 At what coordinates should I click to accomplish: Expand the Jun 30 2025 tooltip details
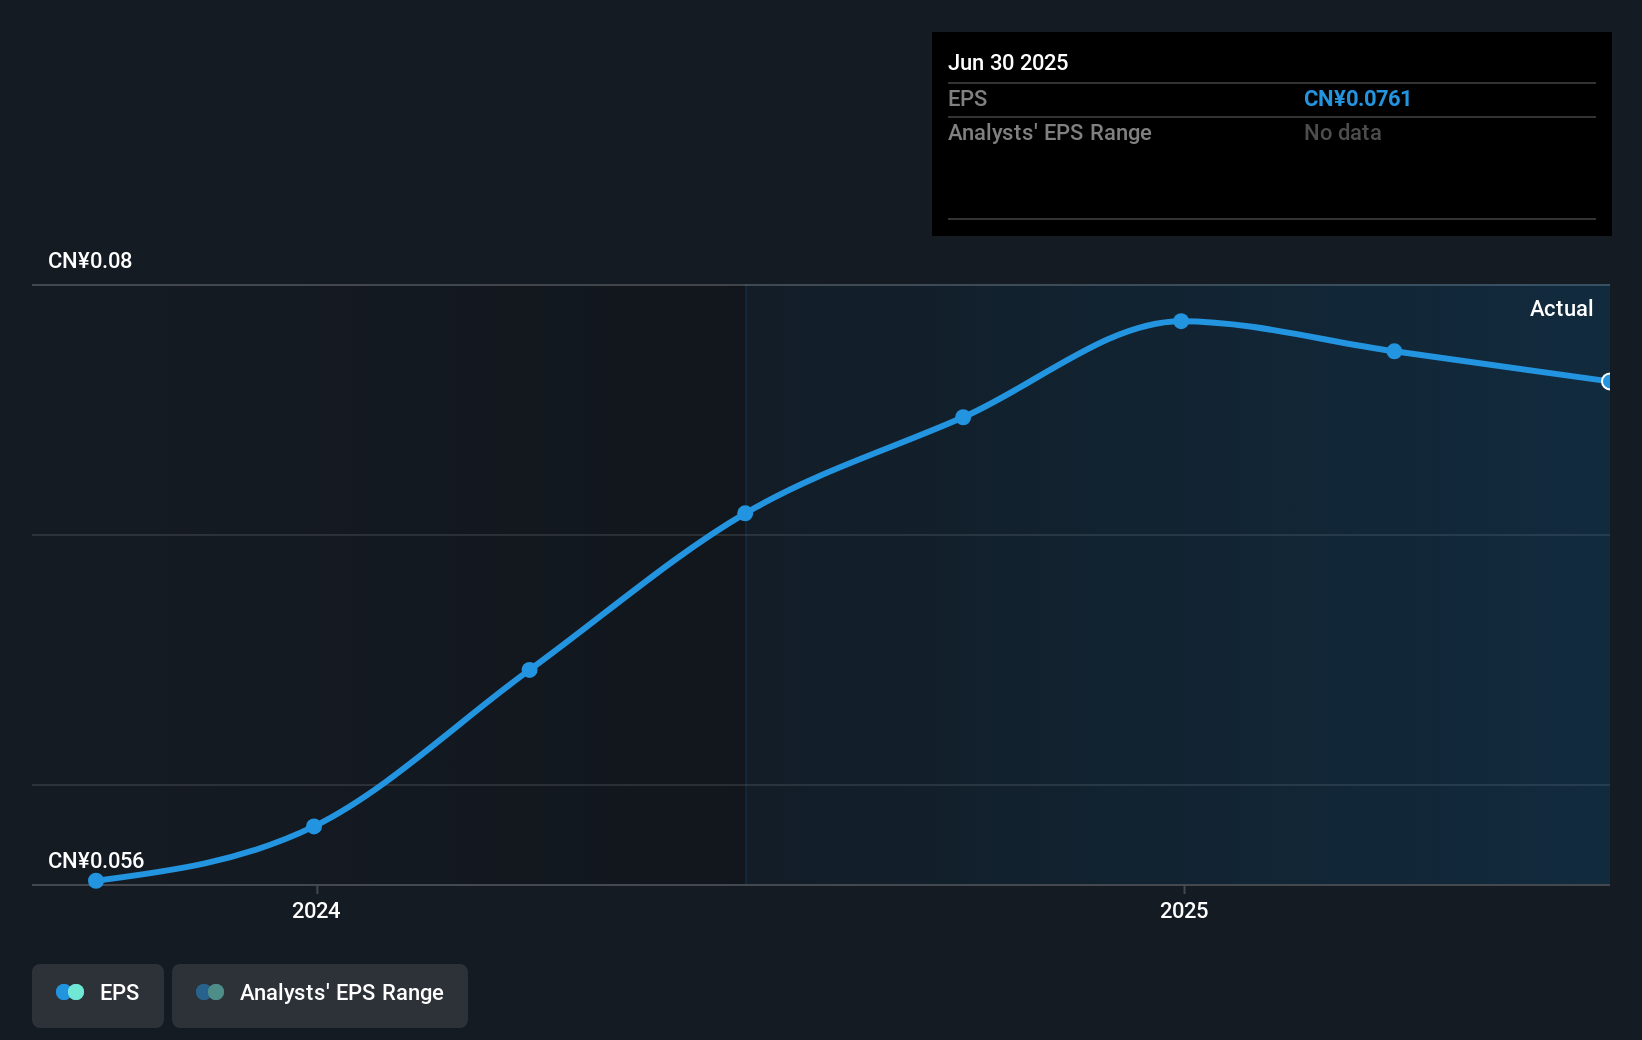click(1009, 62)
